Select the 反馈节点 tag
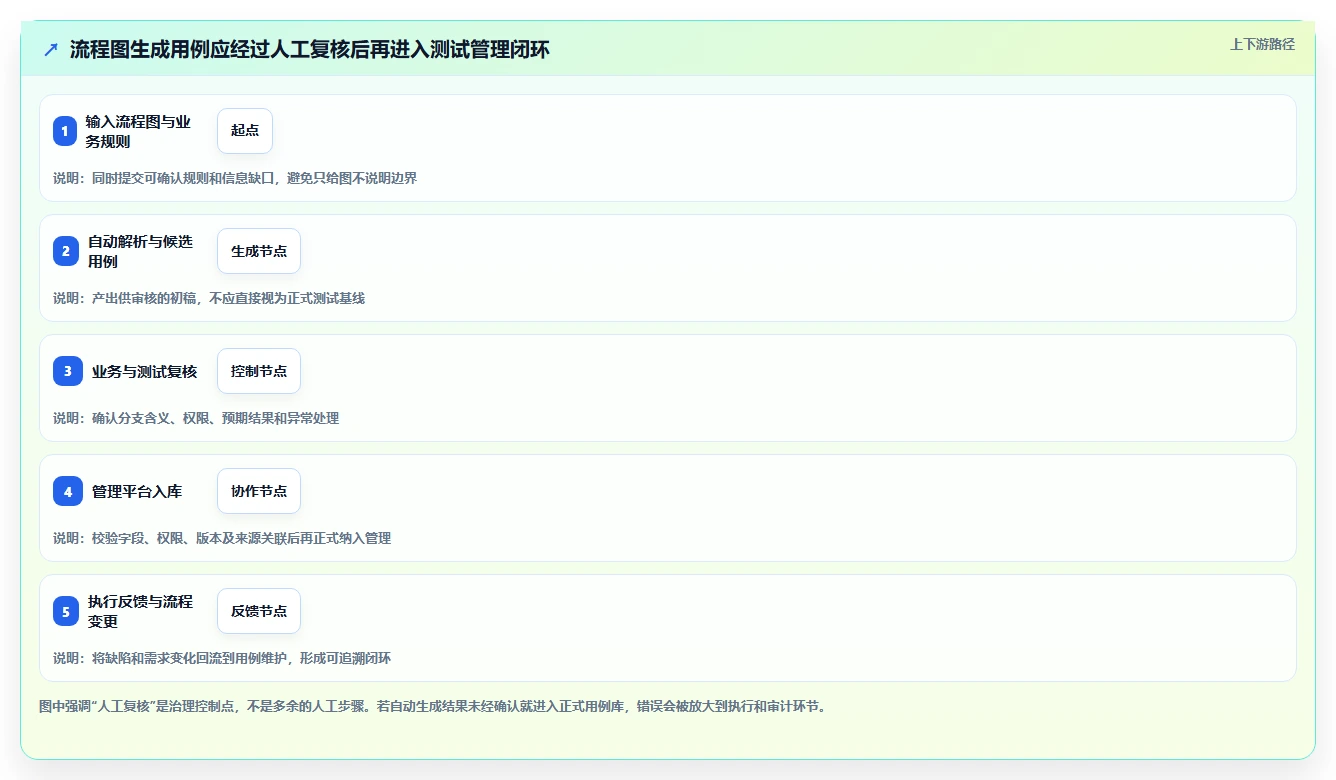The width and height of the screenshot is (1336, 780). 259,611
